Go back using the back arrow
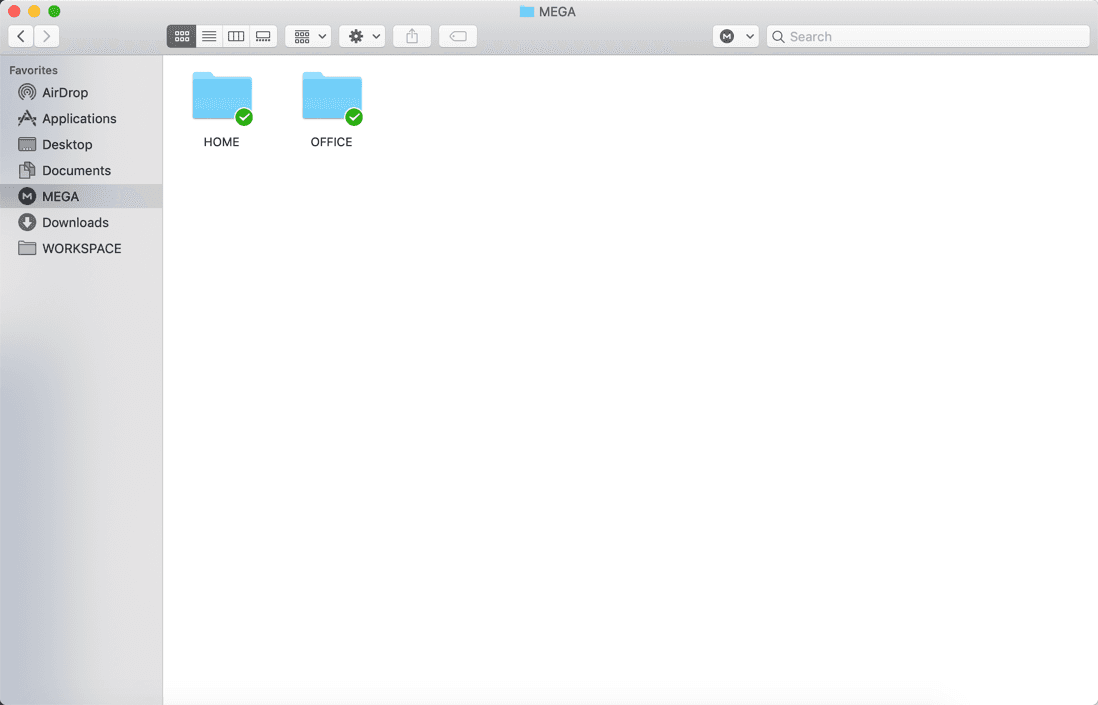The width and height of the screenshot is (1098, 705). (21, 36)
